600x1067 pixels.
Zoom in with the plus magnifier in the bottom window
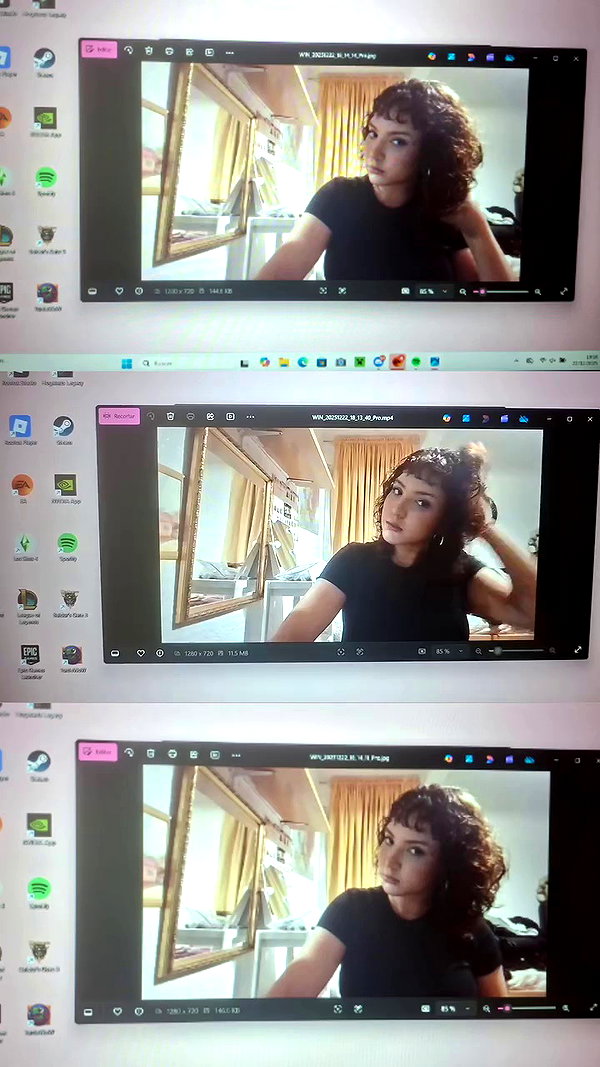tap(565, 1008)
